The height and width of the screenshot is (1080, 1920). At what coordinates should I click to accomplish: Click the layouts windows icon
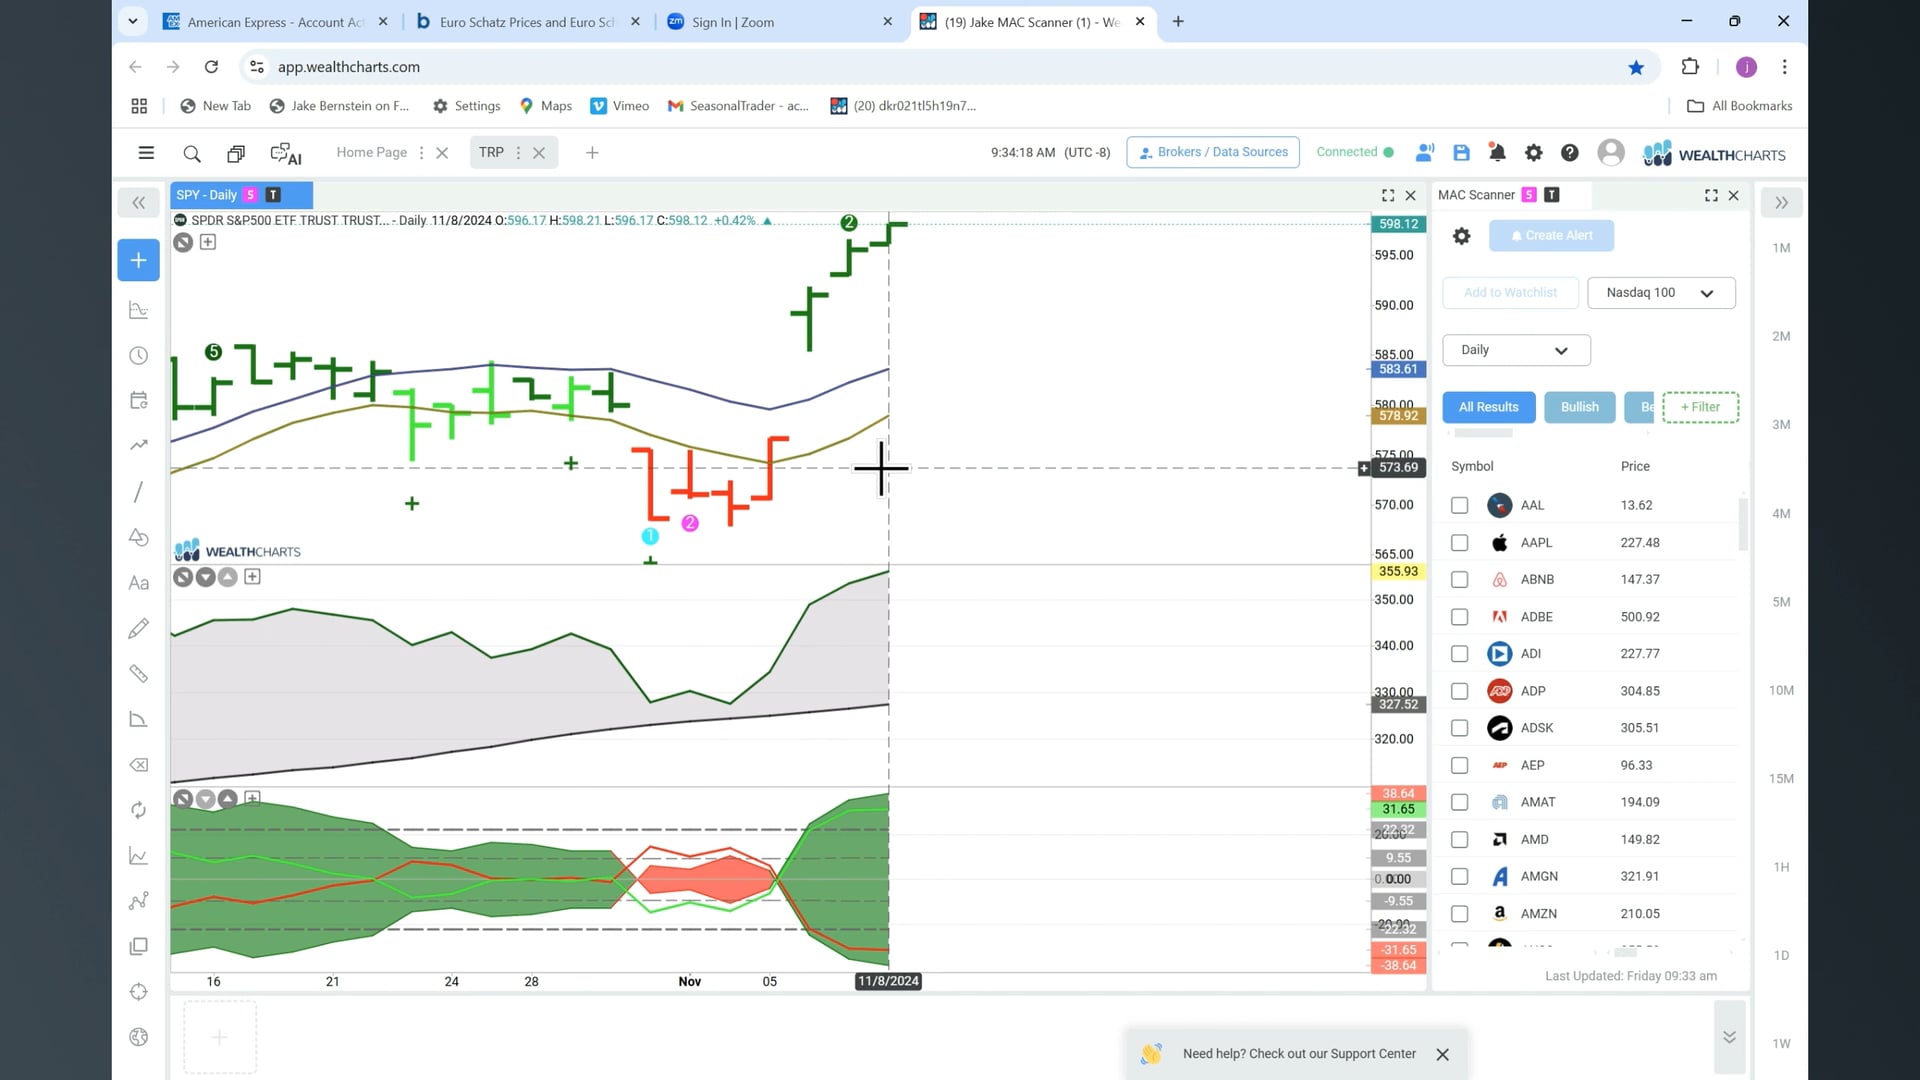[236, 153]
